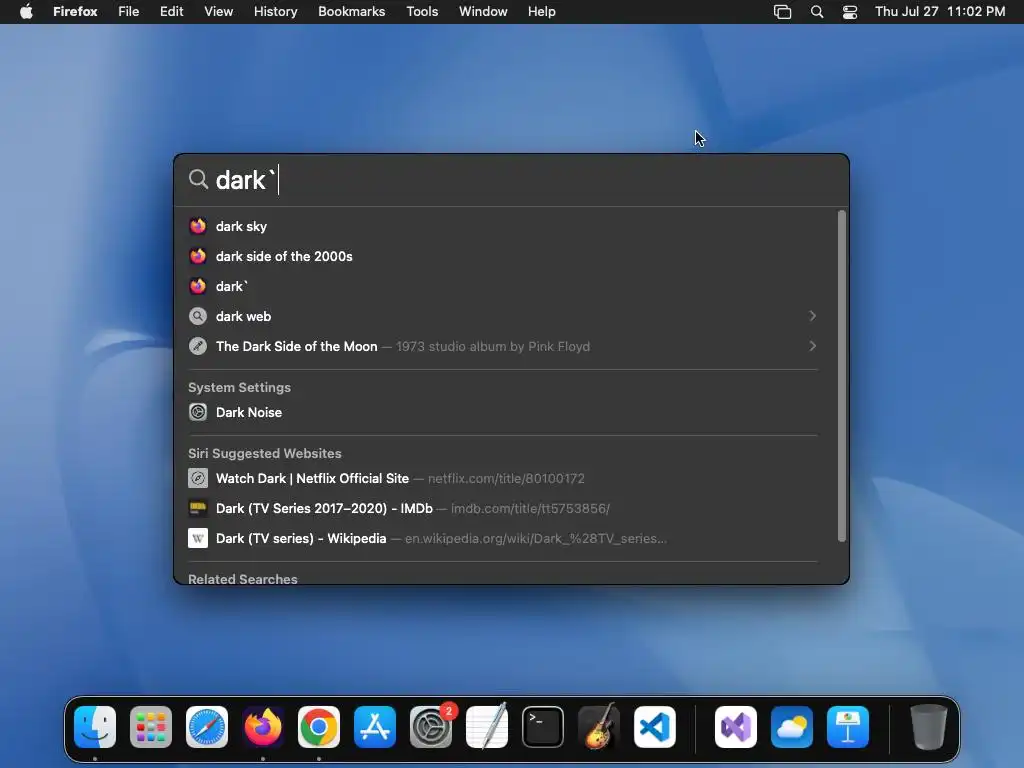This screenshot has width=1024, height=768.
Task: Click the date and time in menu bar
Action: 940,12
